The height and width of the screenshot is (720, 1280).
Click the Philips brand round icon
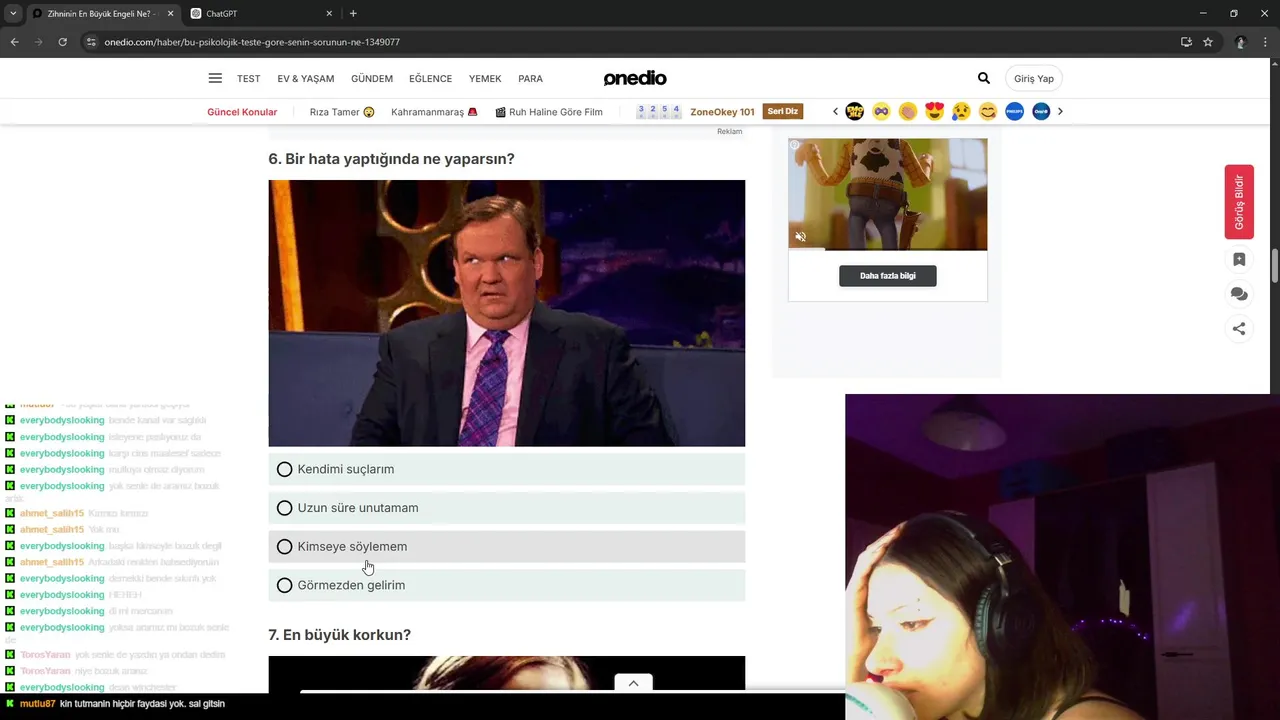[1014, 112]
